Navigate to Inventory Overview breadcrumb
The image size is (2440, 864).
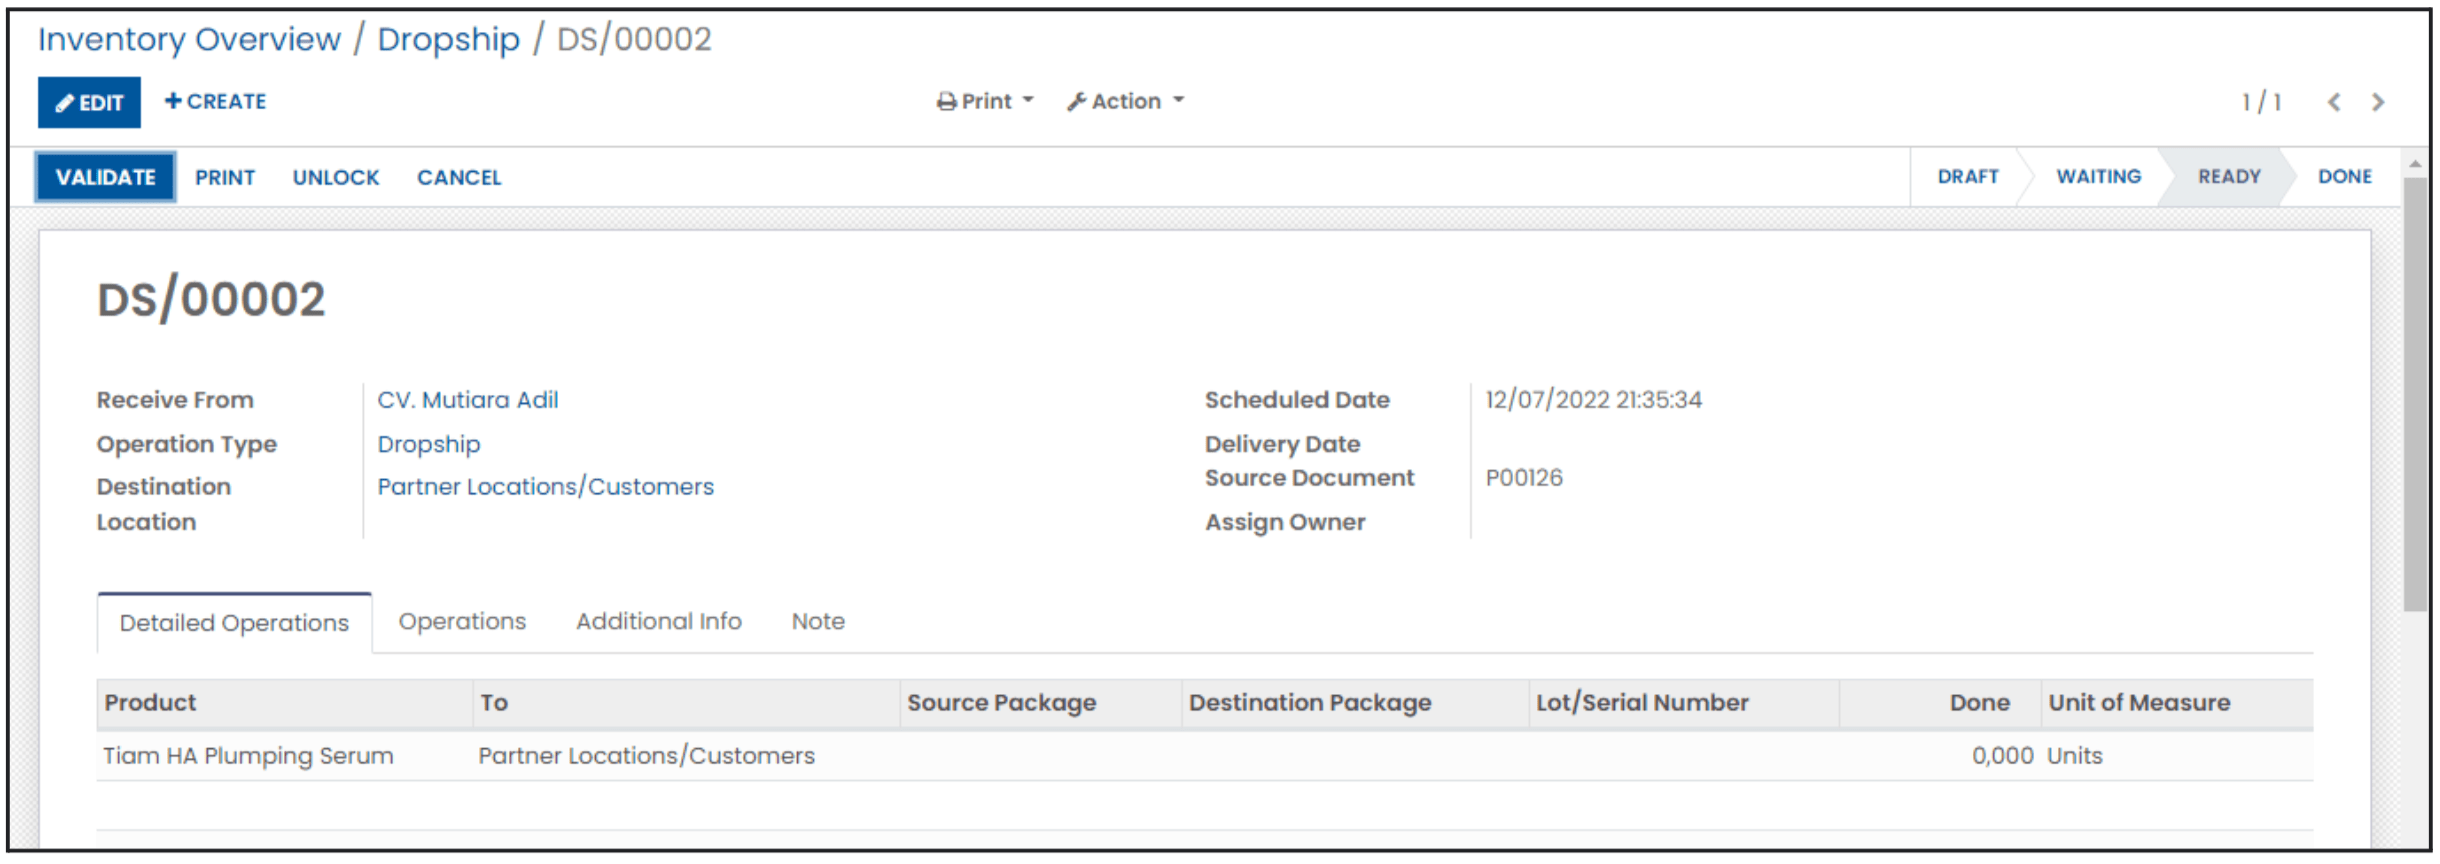(x=190, y=39)
